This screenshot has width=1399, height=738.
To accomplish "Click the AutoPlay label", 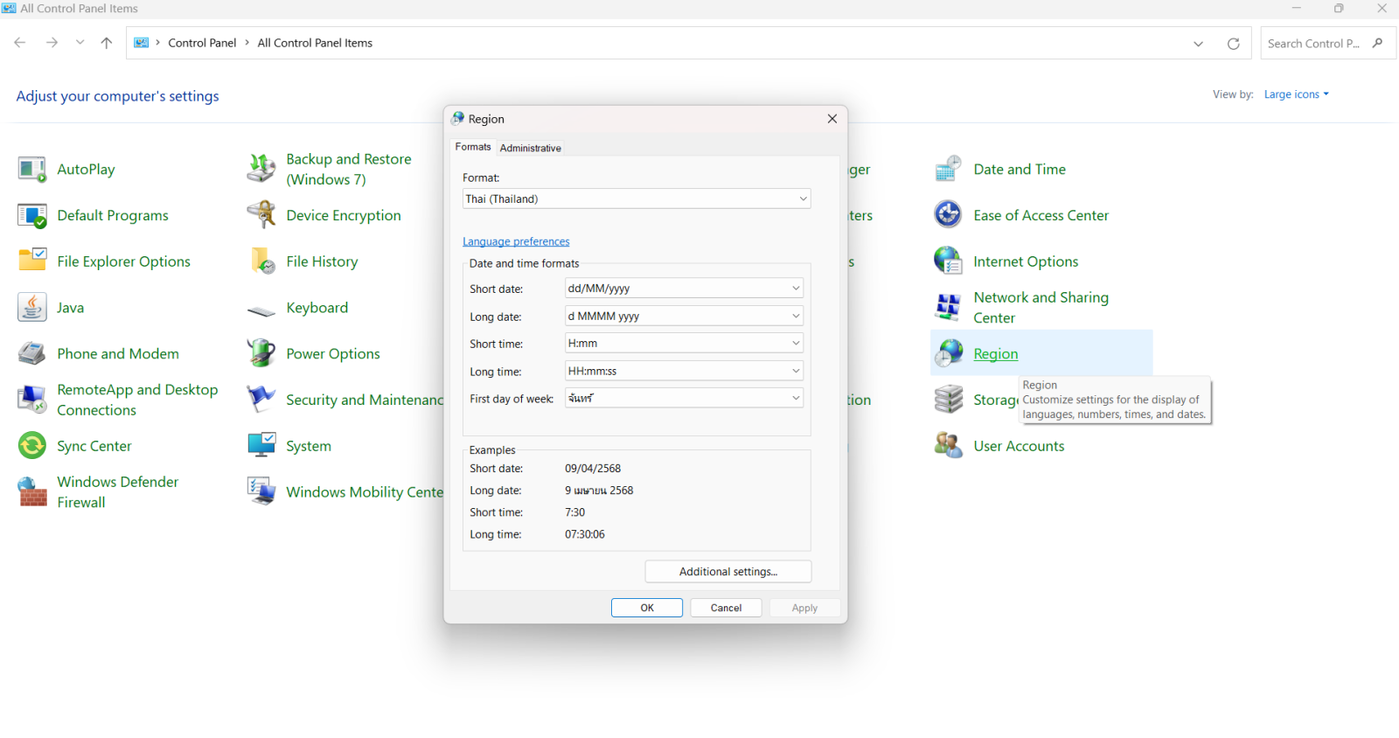I will coord(86,170).
